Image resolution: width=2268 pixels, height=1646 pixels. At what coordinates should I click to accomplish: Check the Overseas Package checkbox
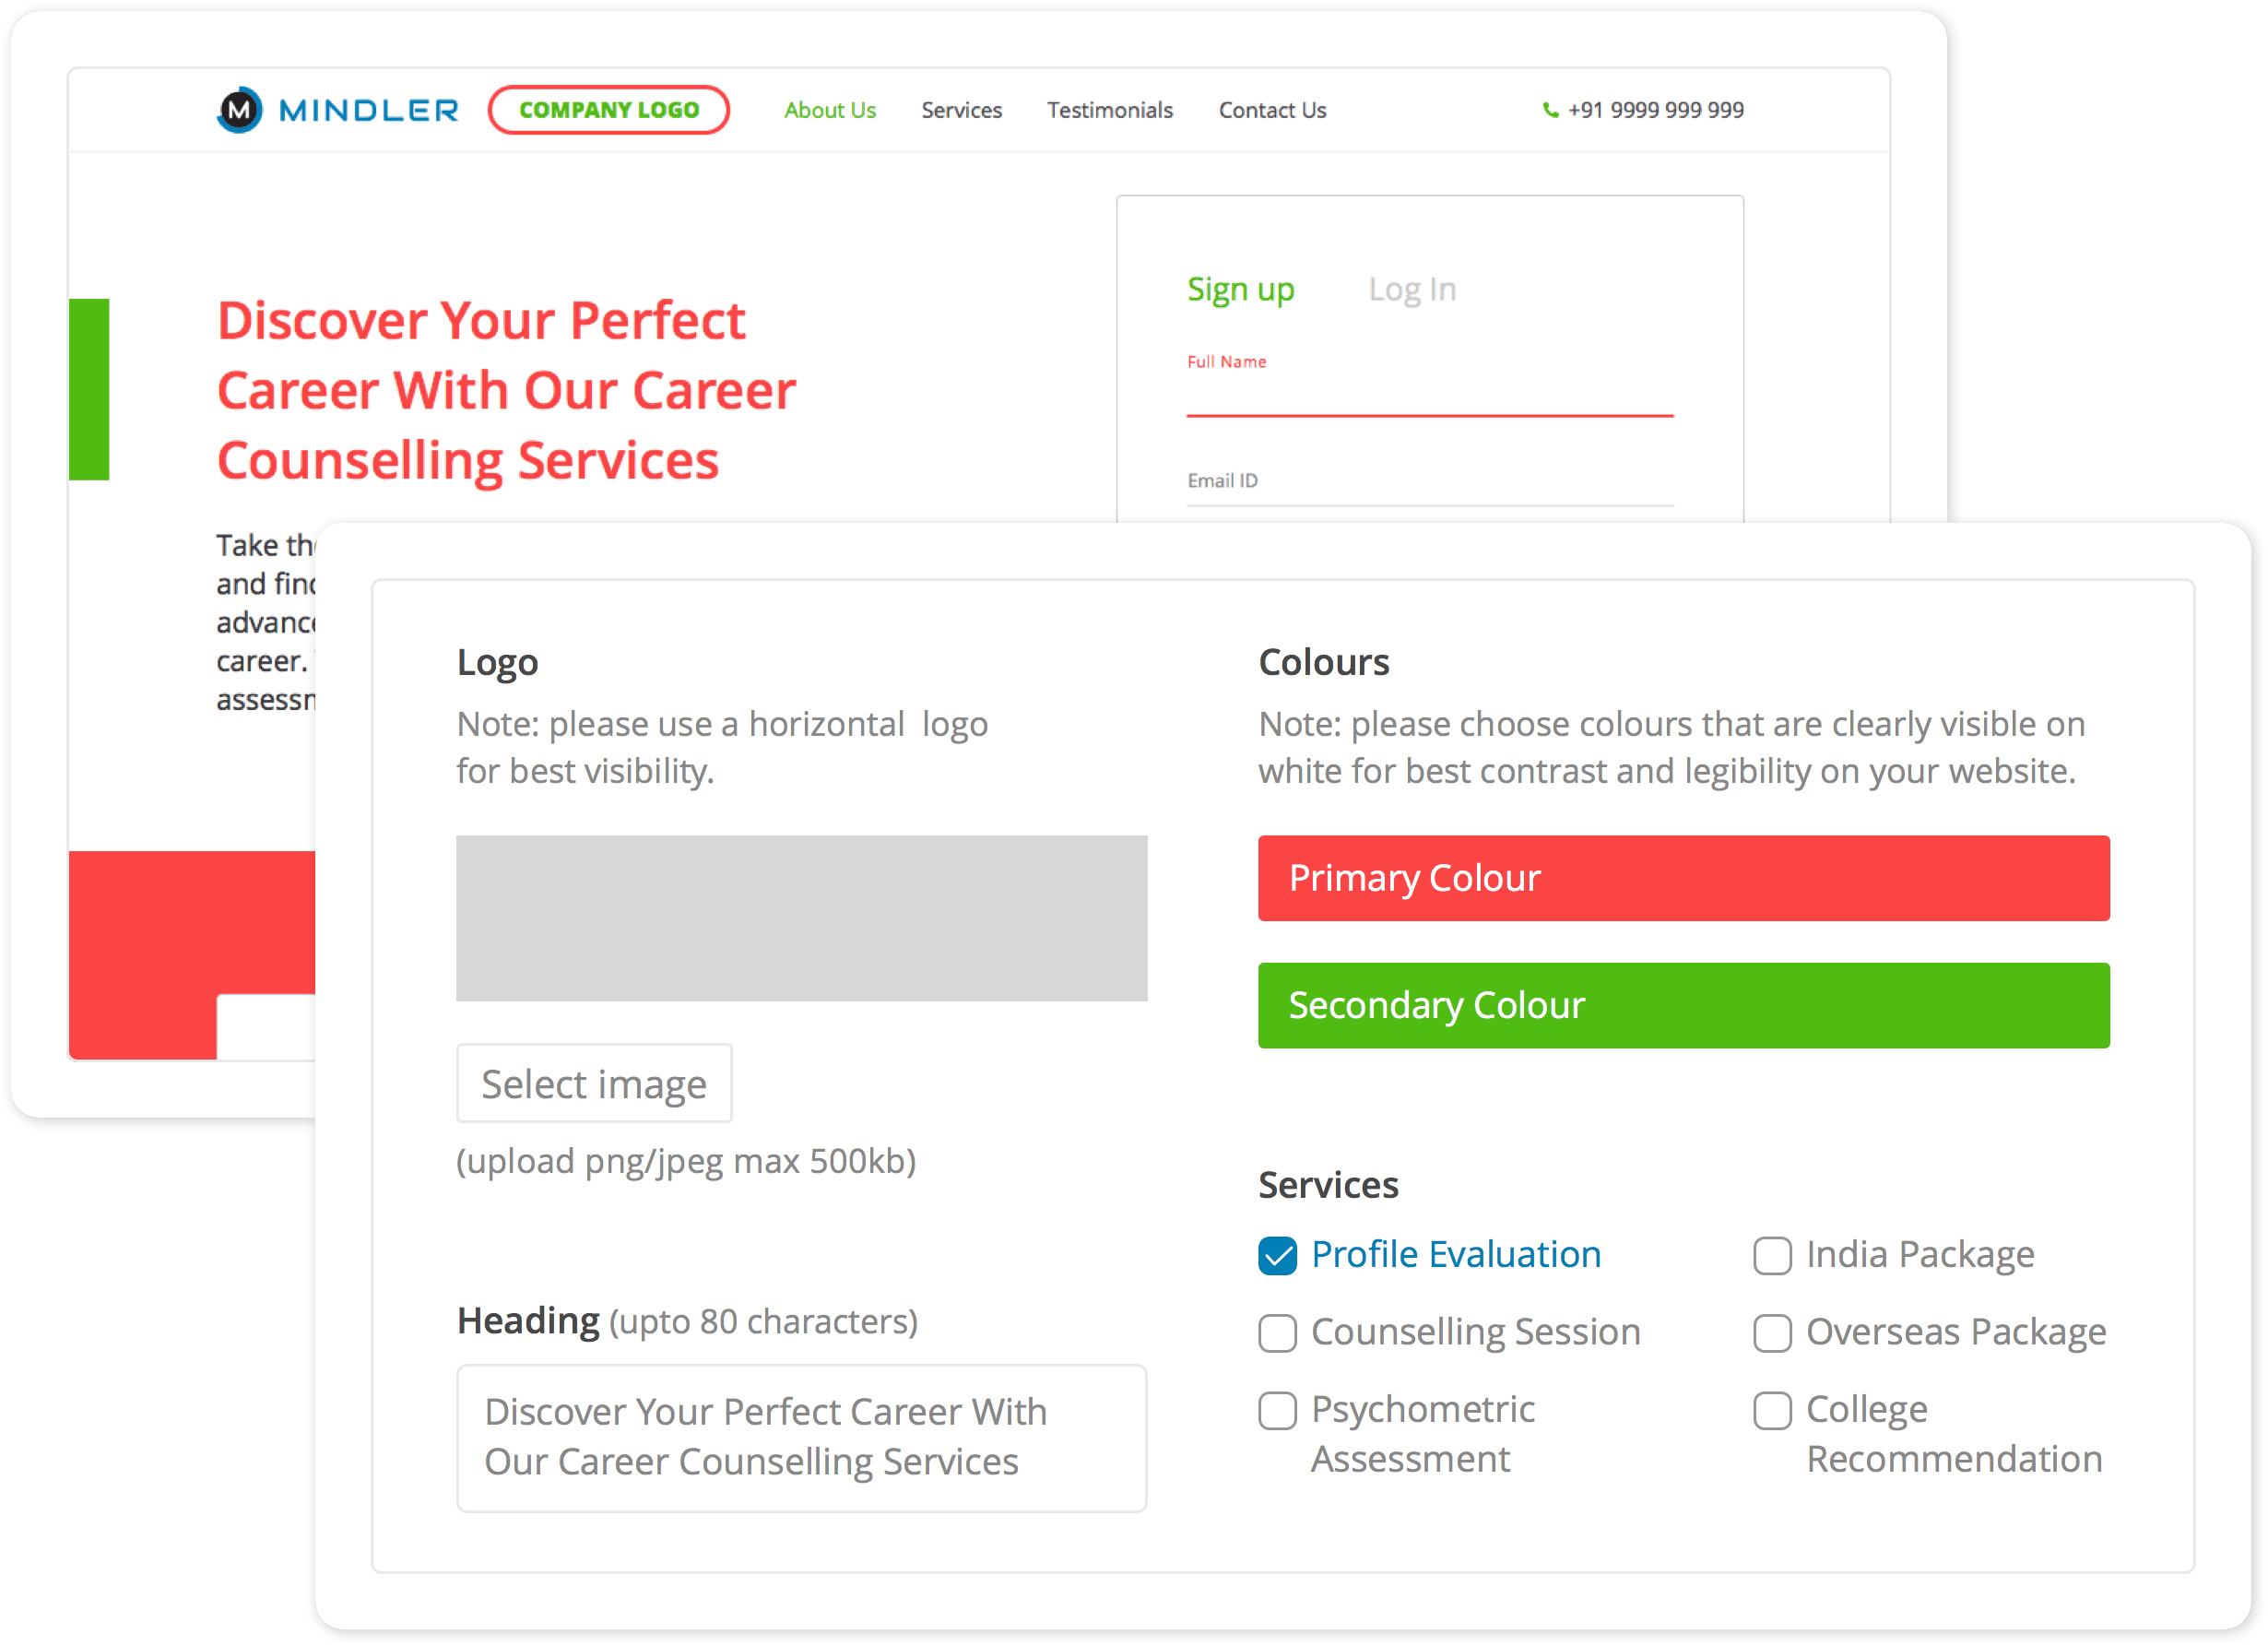point(1771,1332)
